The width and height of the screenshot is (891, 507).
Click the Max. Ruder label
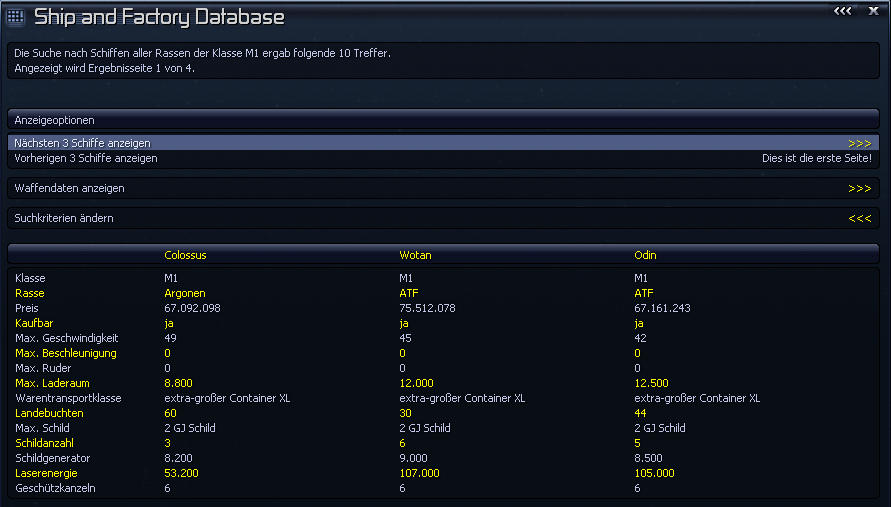pyautogui.click(x=43, y=368)
